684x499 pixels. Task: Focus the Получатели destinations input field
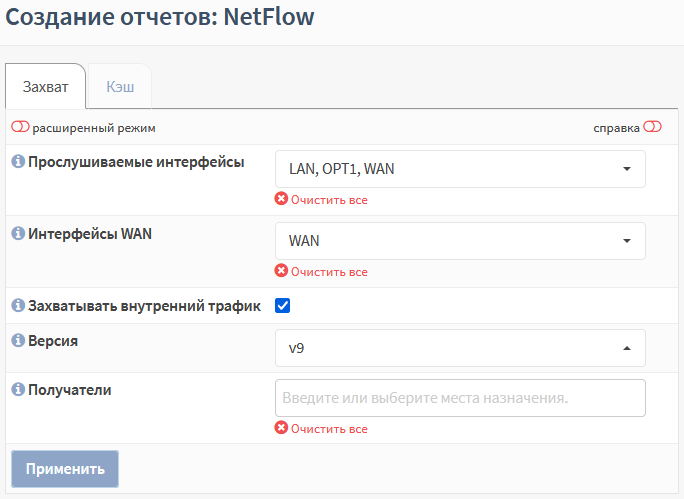tap(460, 398)
